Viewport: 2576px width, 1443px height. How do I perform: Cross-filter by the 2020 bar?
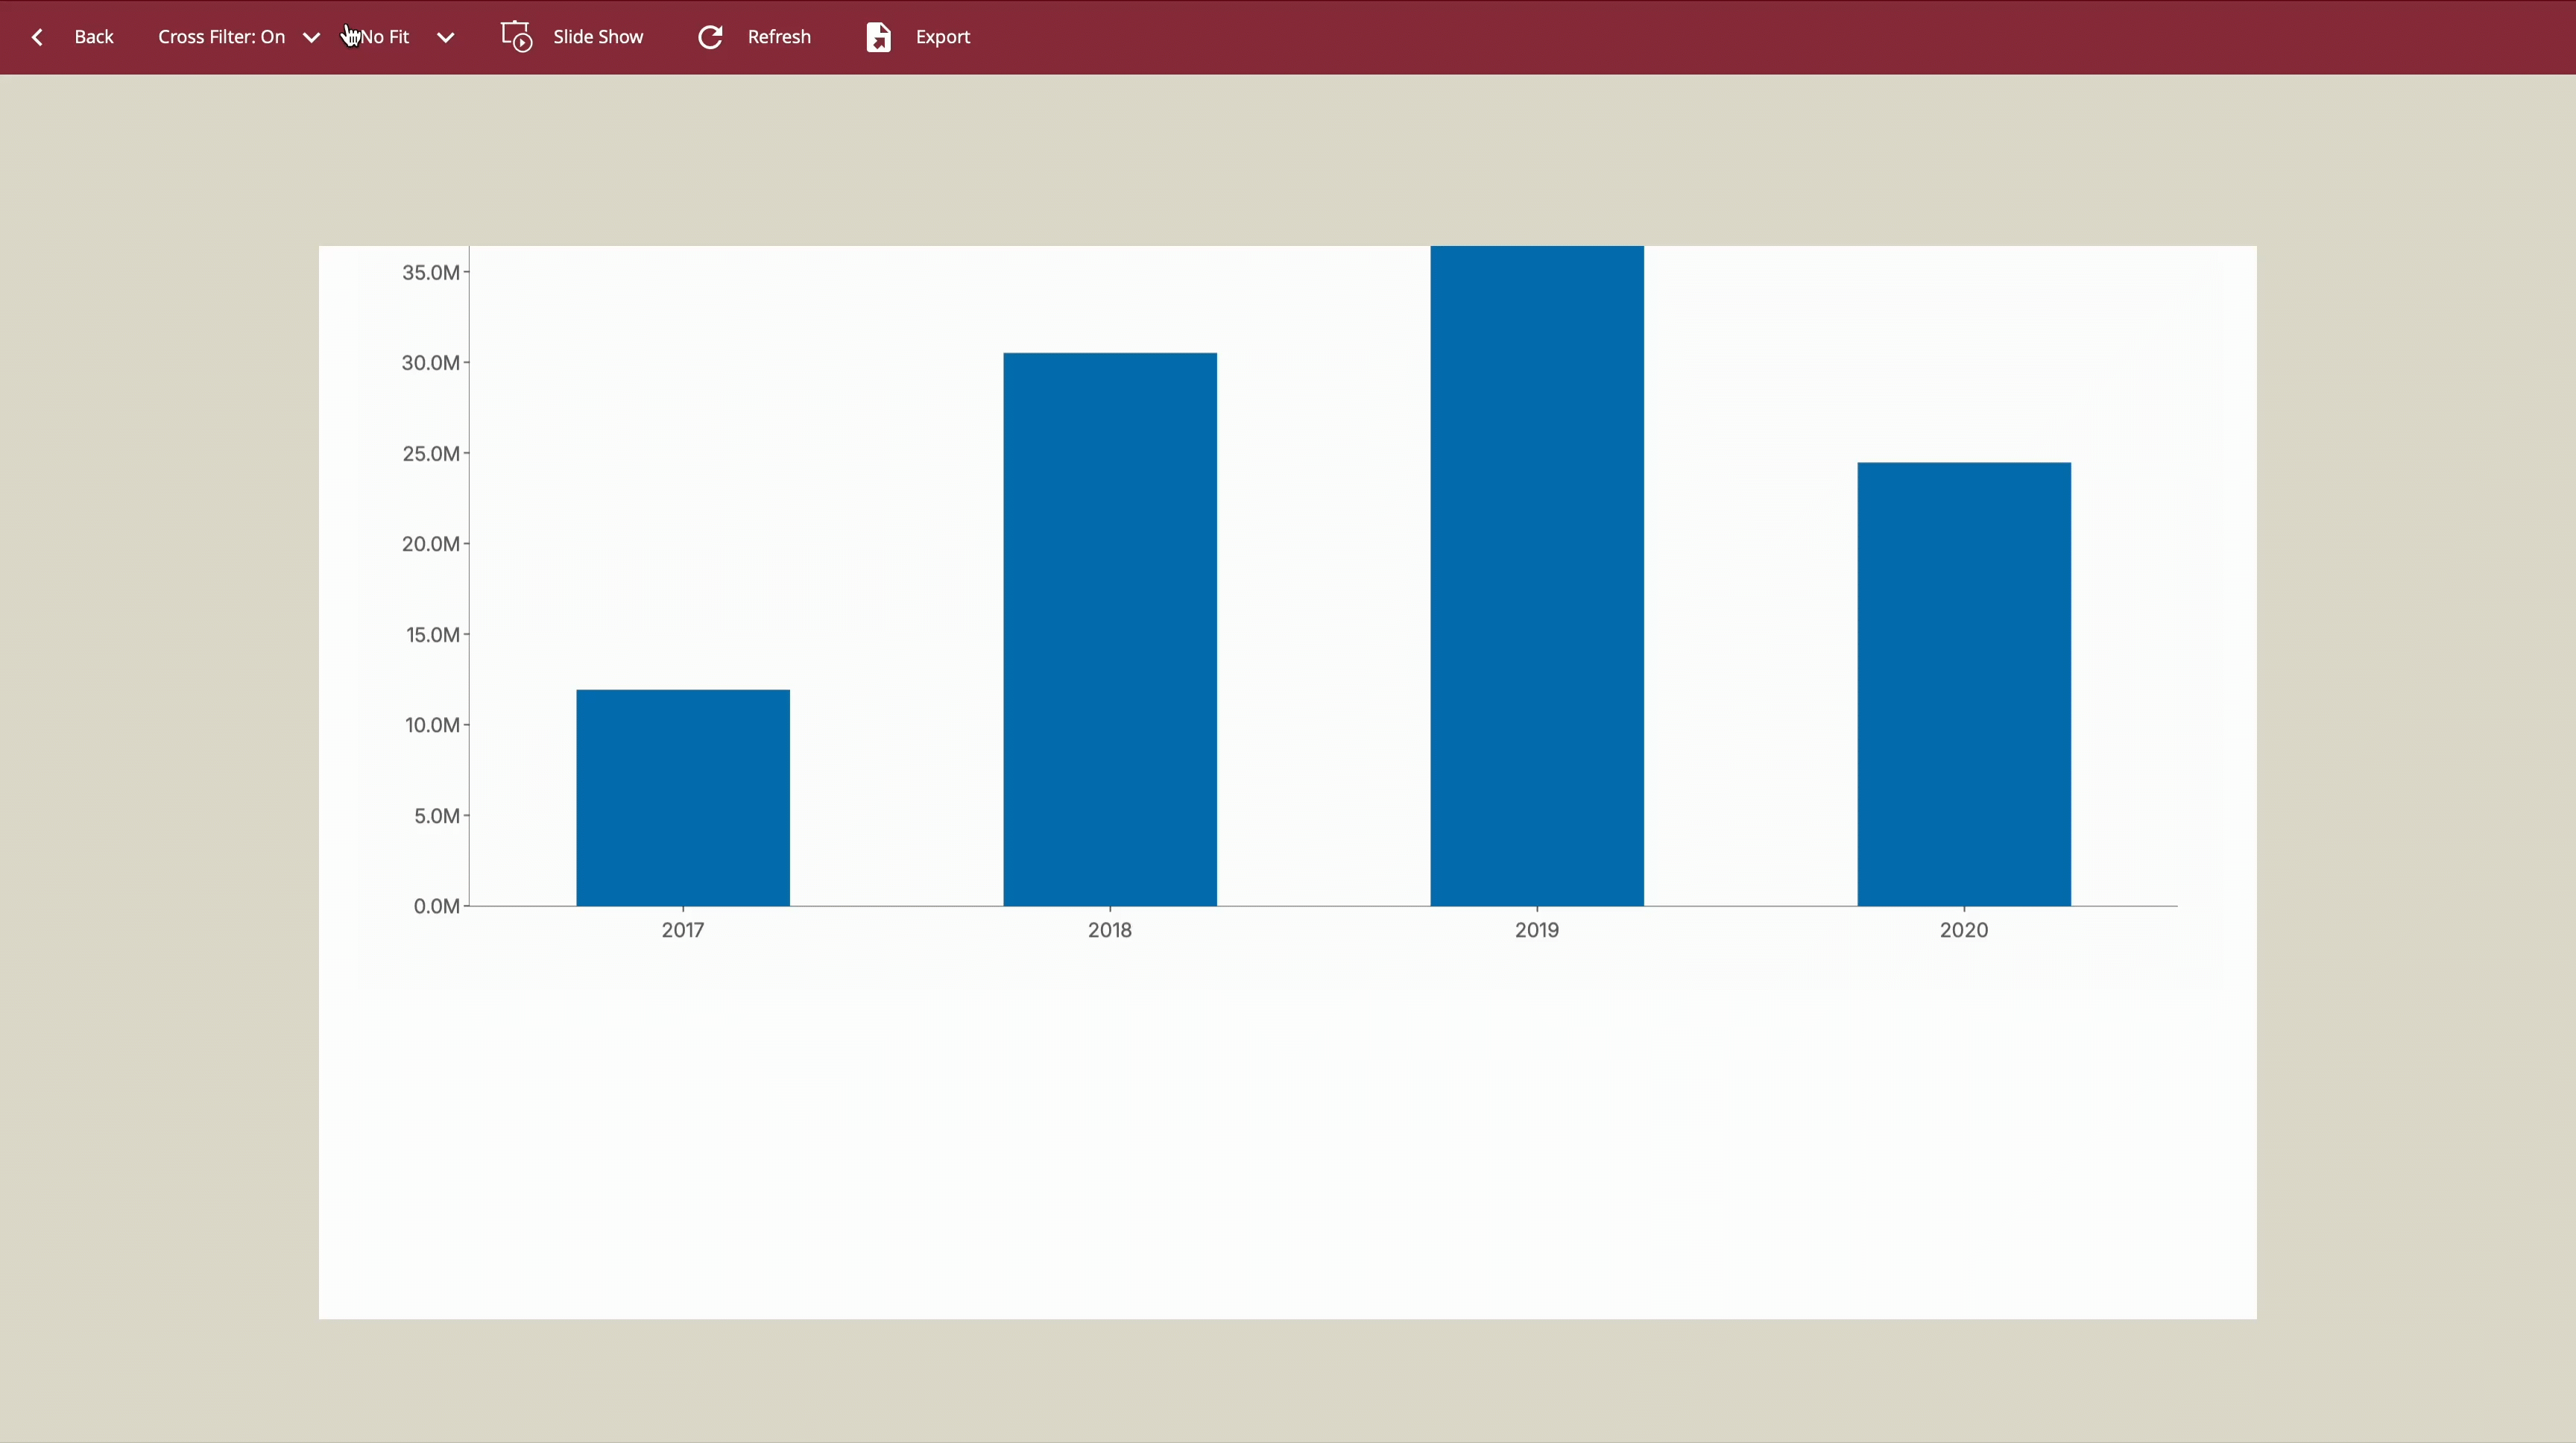[x=1964, y=684]
